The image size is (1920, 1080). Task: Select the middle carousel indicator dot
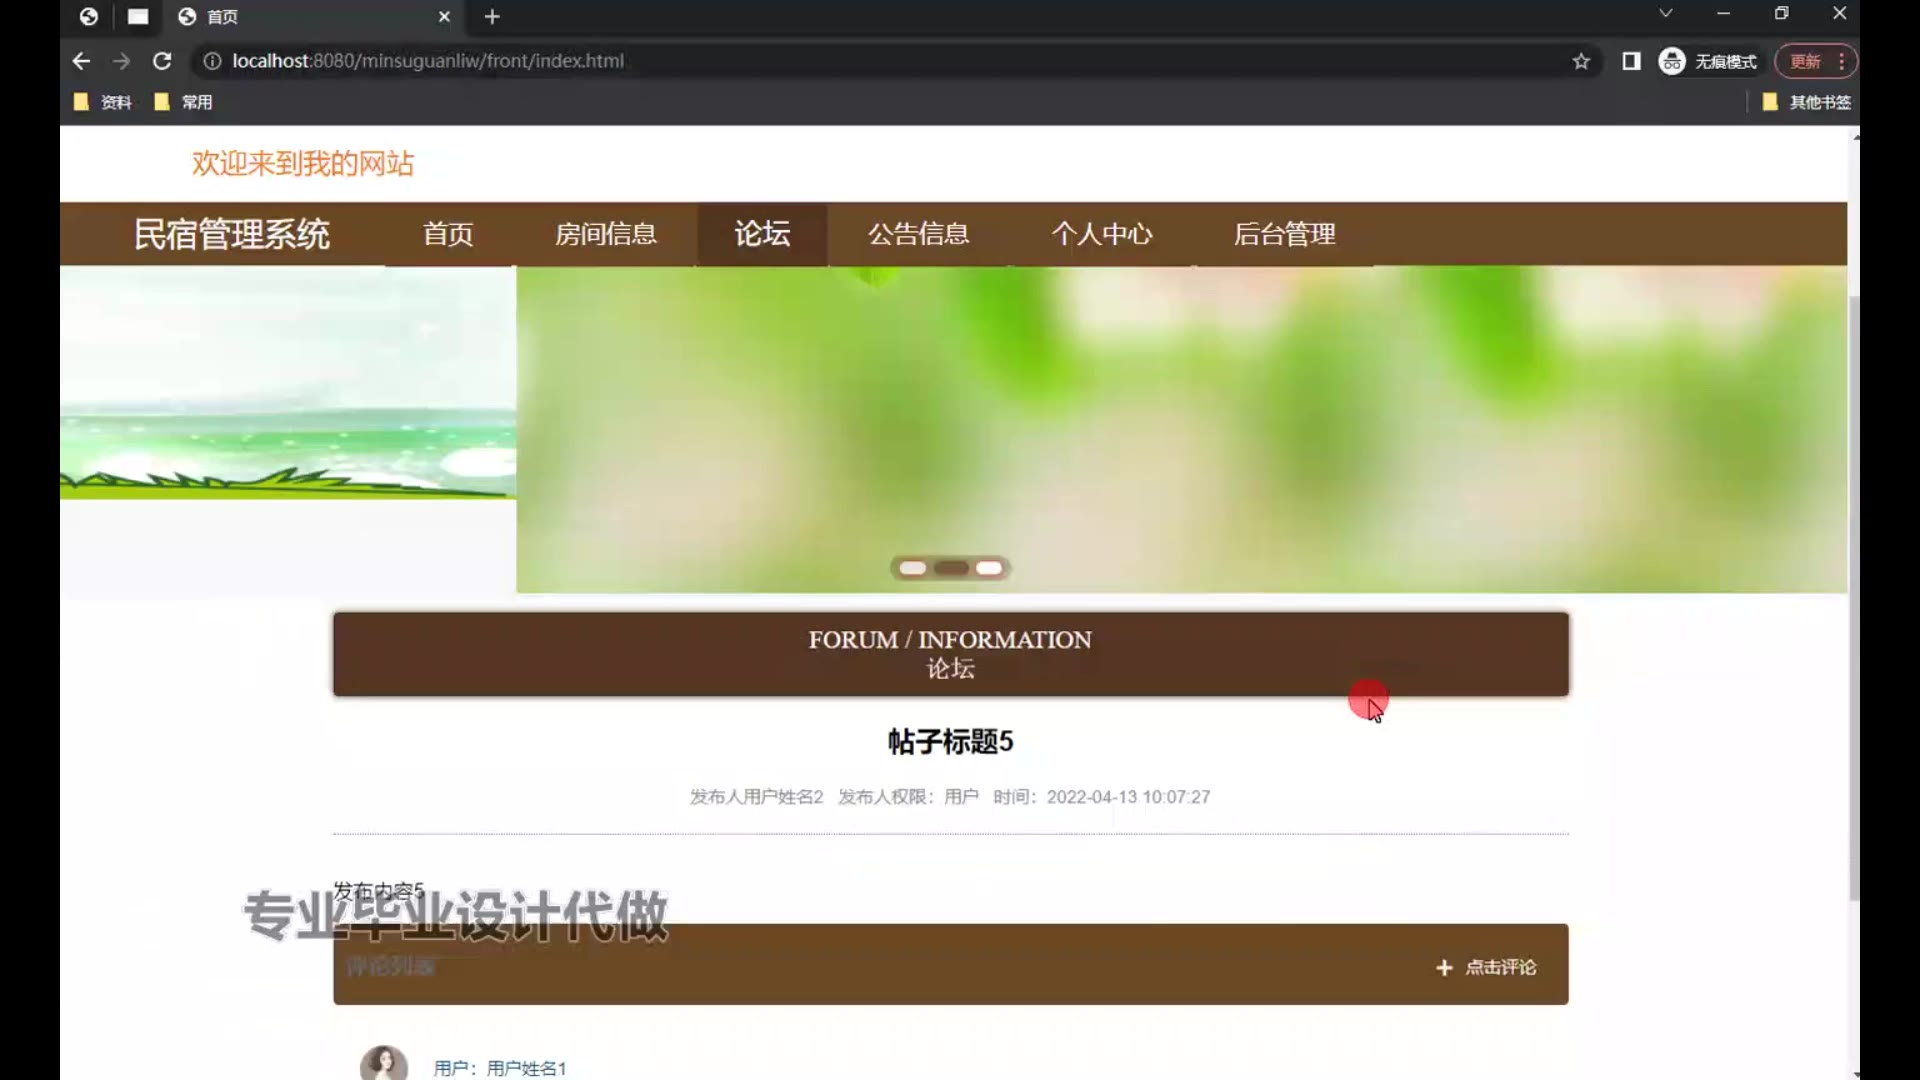pos(951,568)
